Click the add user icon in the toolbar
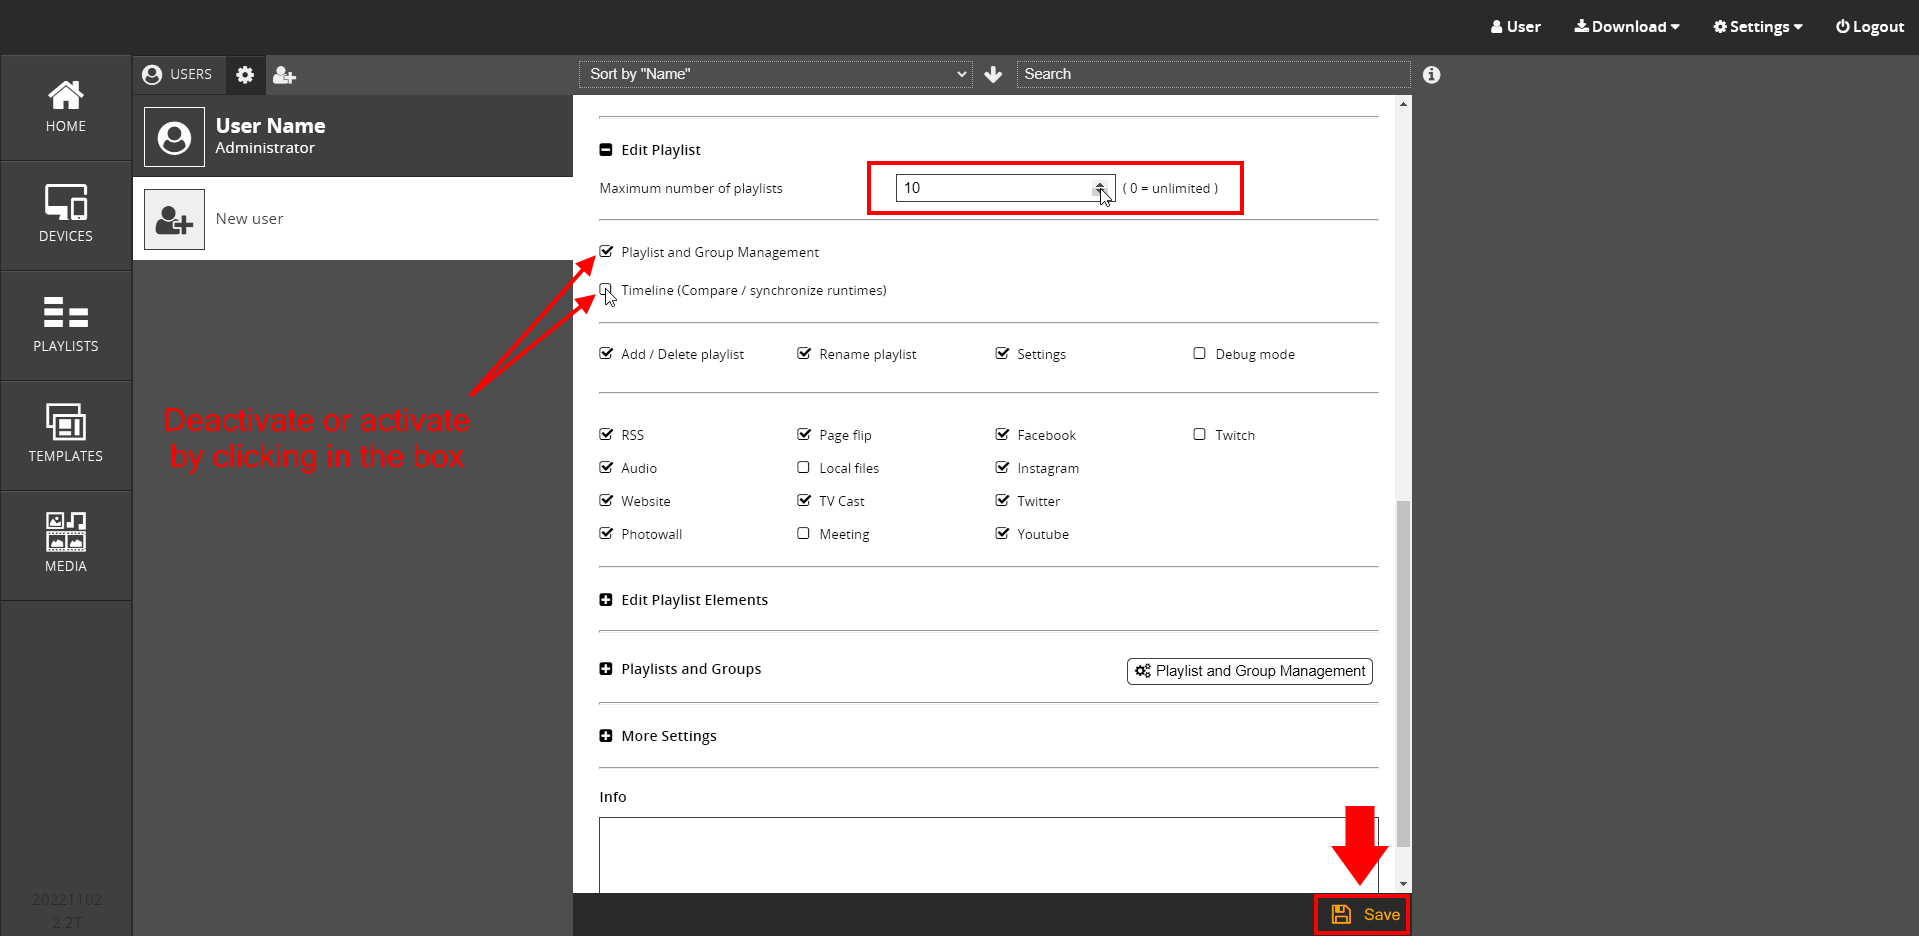 [x=285, y=75]
